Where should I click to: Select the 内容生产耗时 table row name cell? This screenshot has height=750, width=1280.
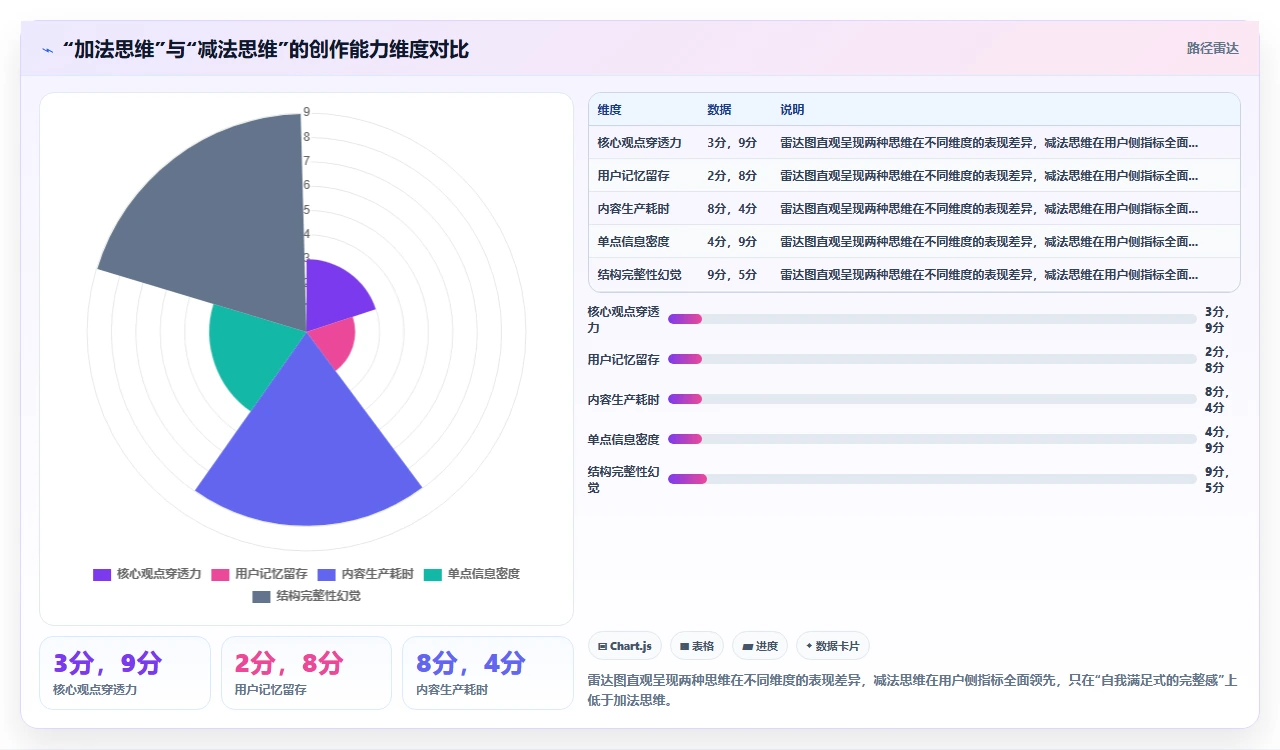tap(634, 209)
